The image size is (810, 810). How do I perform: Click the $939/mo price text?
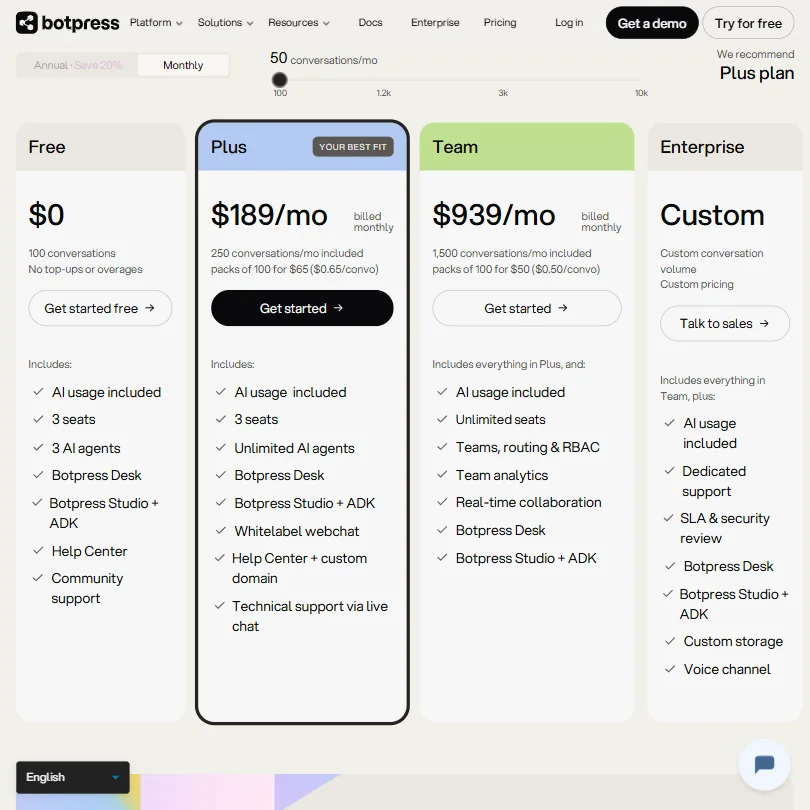(494, 215)
